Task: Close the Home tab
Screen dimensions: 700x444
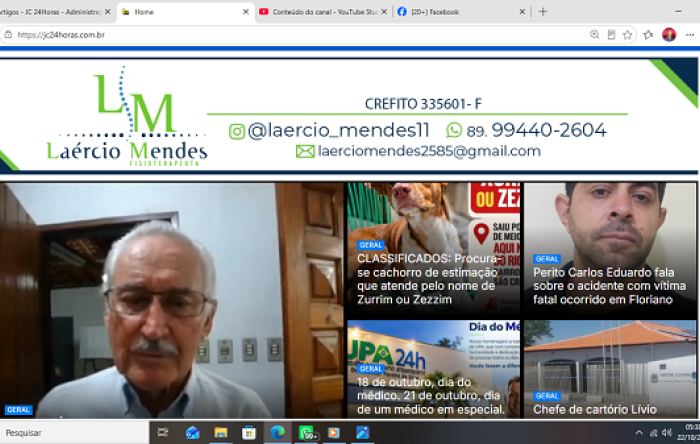Action: [x=246, y=12]
